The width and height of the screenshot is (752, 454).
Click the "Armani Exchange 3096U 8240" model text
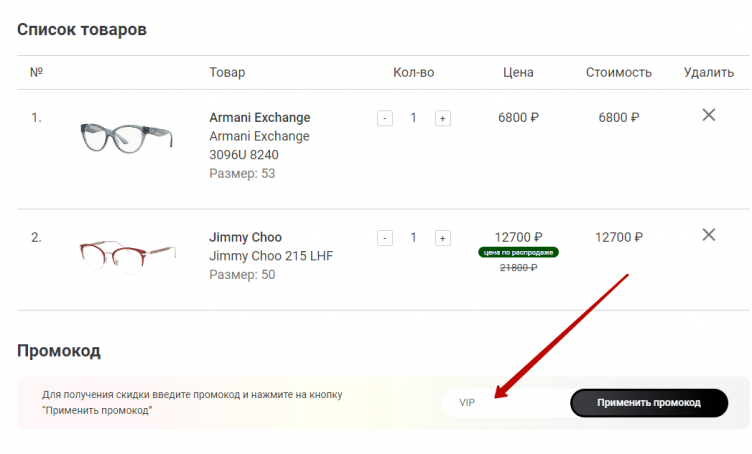259,145
